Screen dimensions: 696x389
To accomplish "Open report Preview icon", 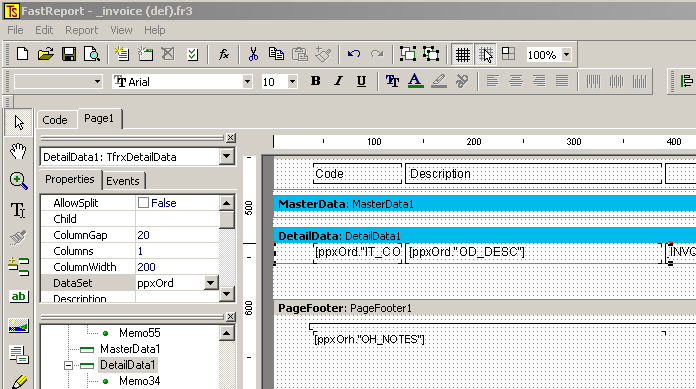I will [x=92, y=54].
